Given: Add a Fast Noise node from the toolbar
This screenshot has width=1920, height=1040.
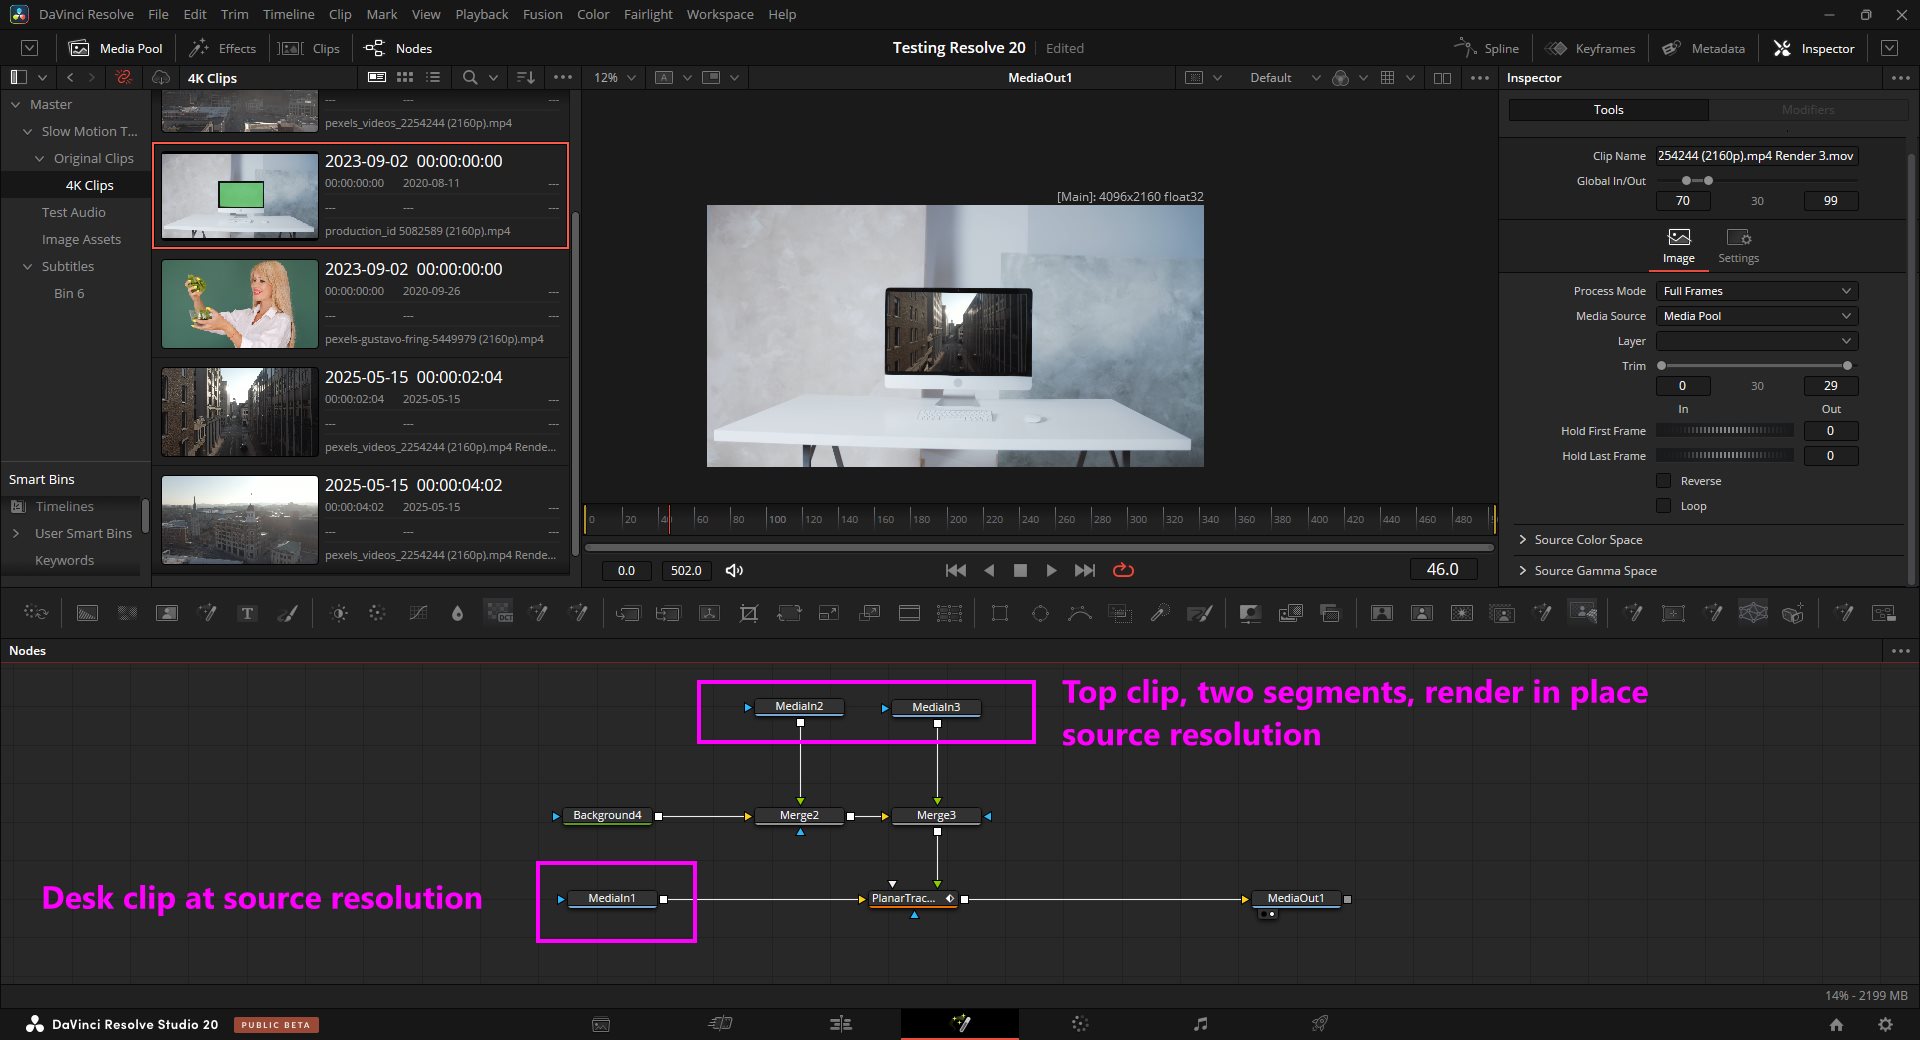Looking at the screenshot, I should [x=127, y=613].
